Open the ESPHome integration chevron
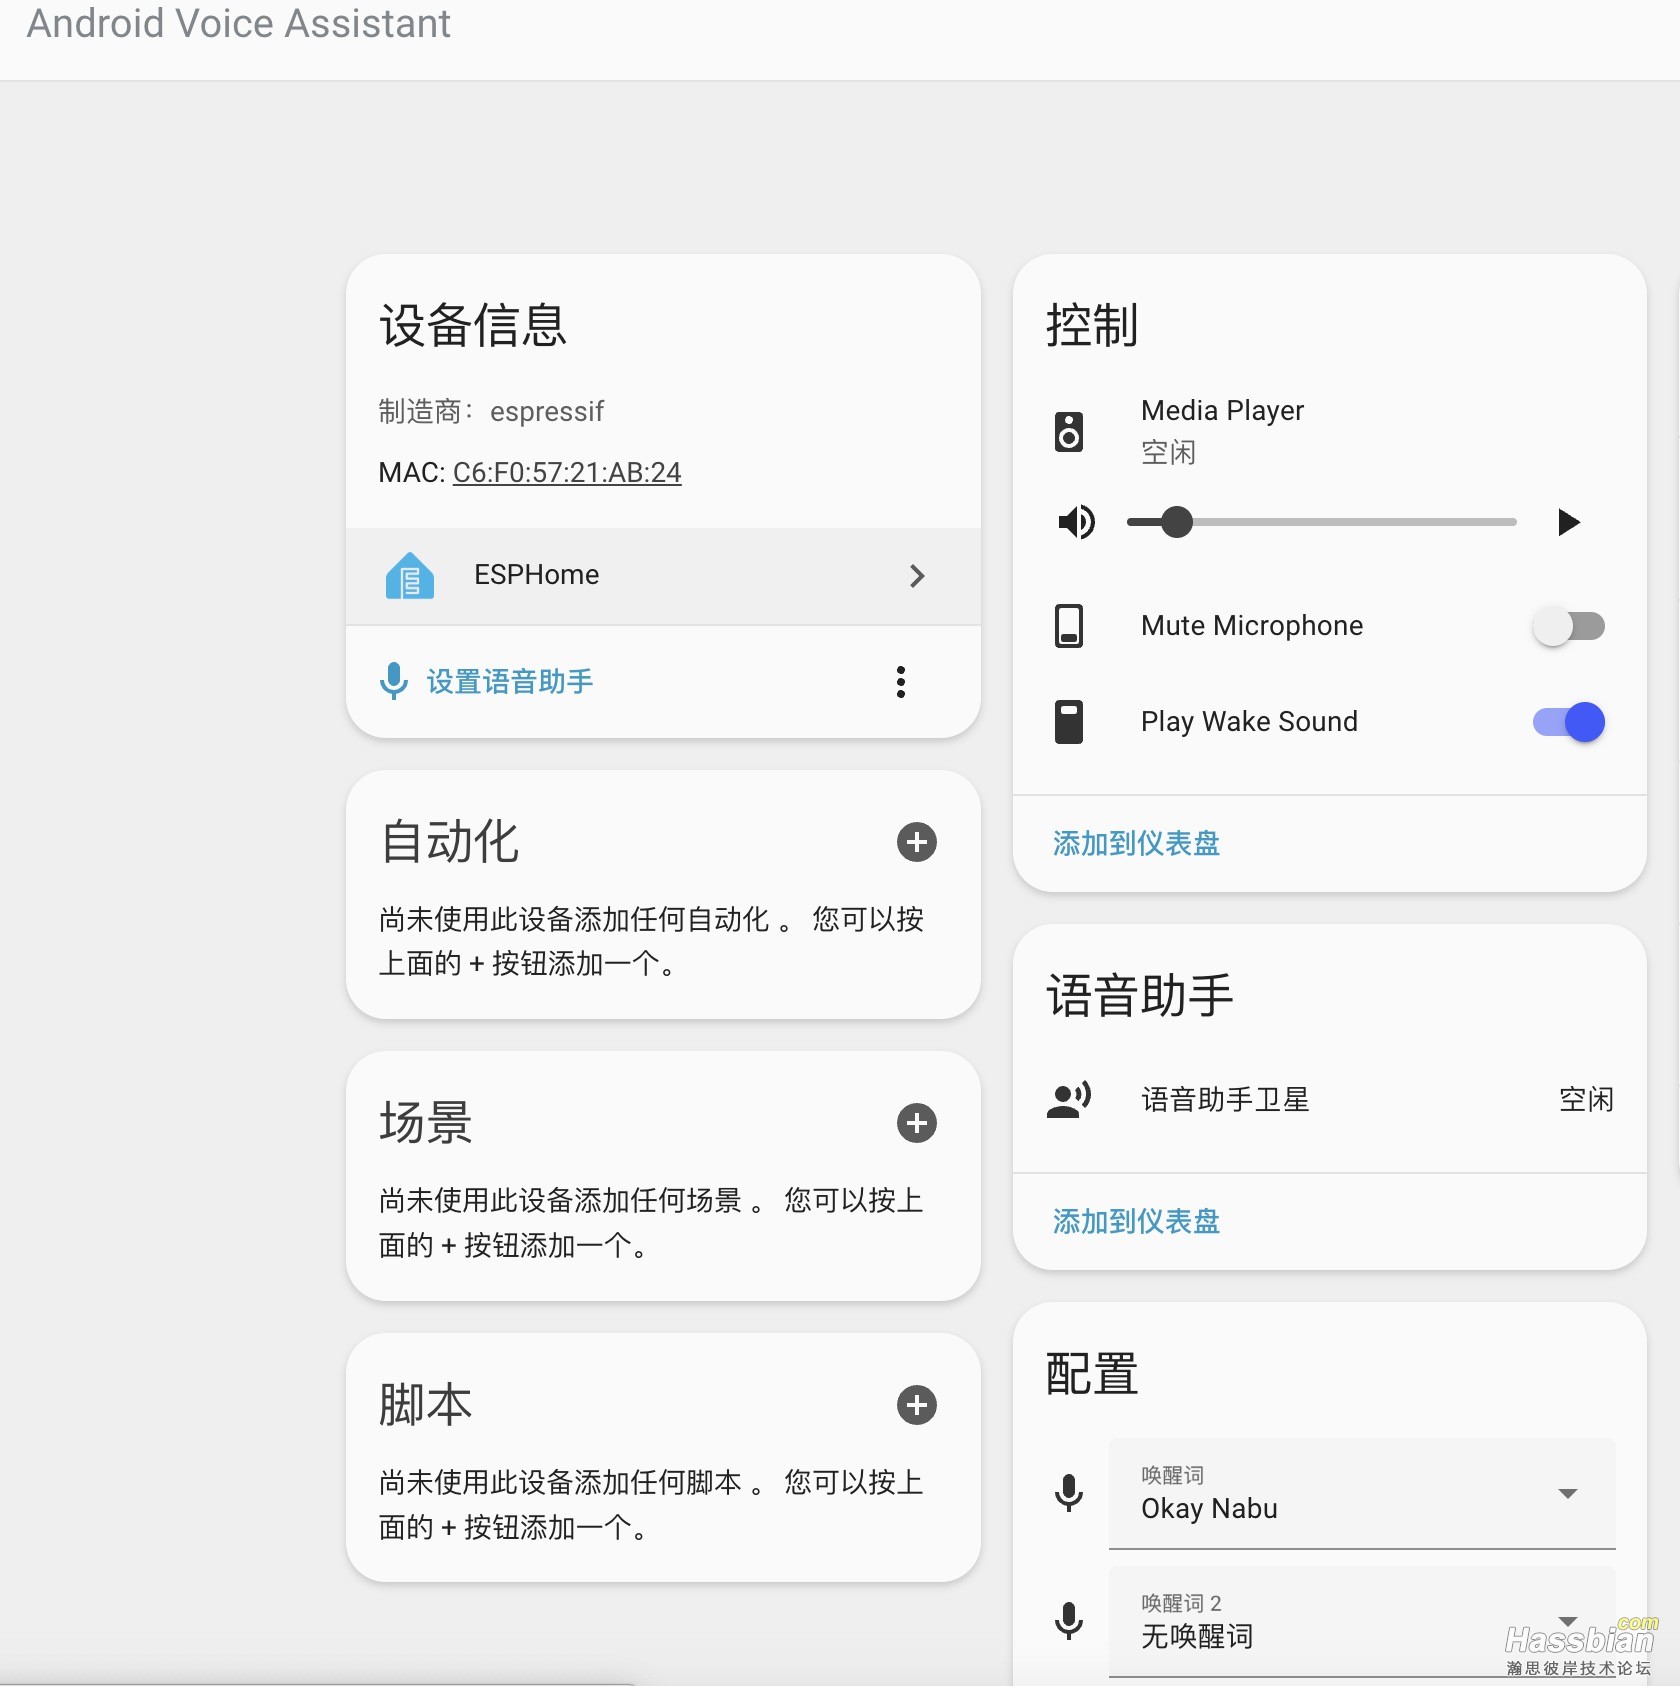 (x=916, y=576)
